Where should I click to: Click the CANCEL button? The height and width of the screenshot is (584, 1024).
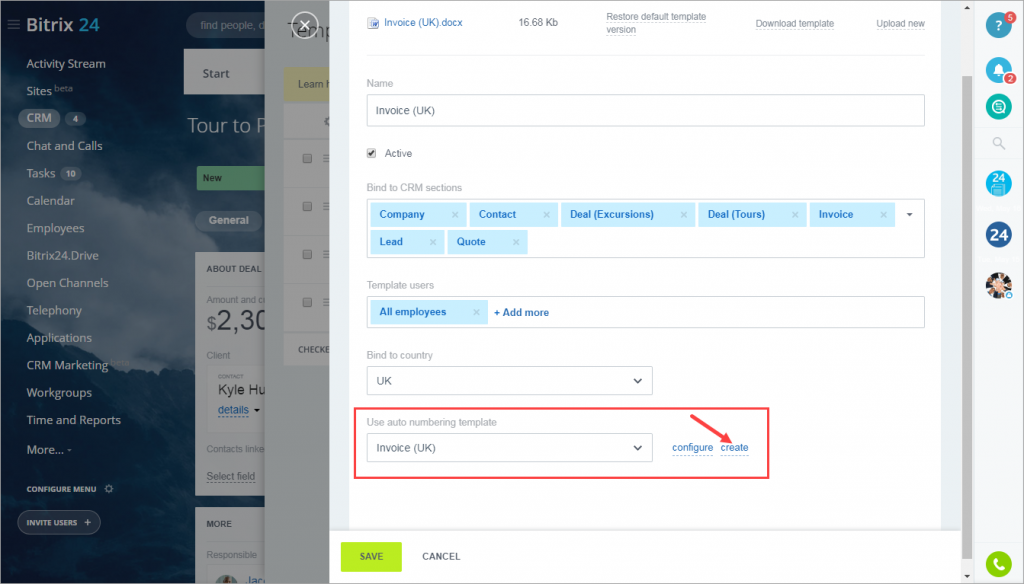click(441, 557)
